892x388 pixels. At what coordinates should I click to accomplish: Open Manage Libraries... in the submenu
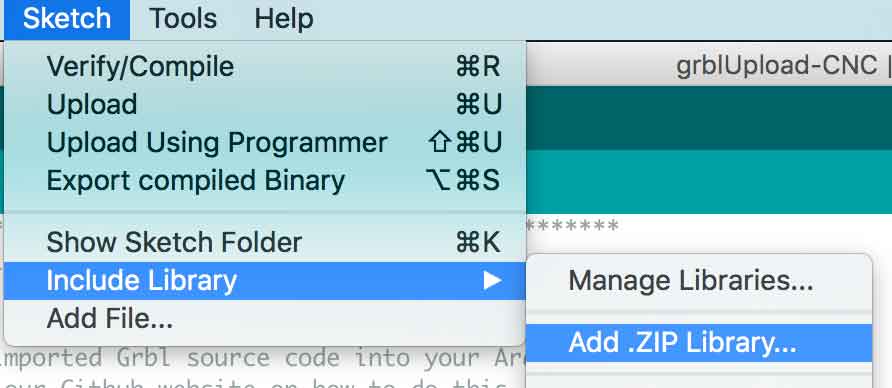(699, 280)
